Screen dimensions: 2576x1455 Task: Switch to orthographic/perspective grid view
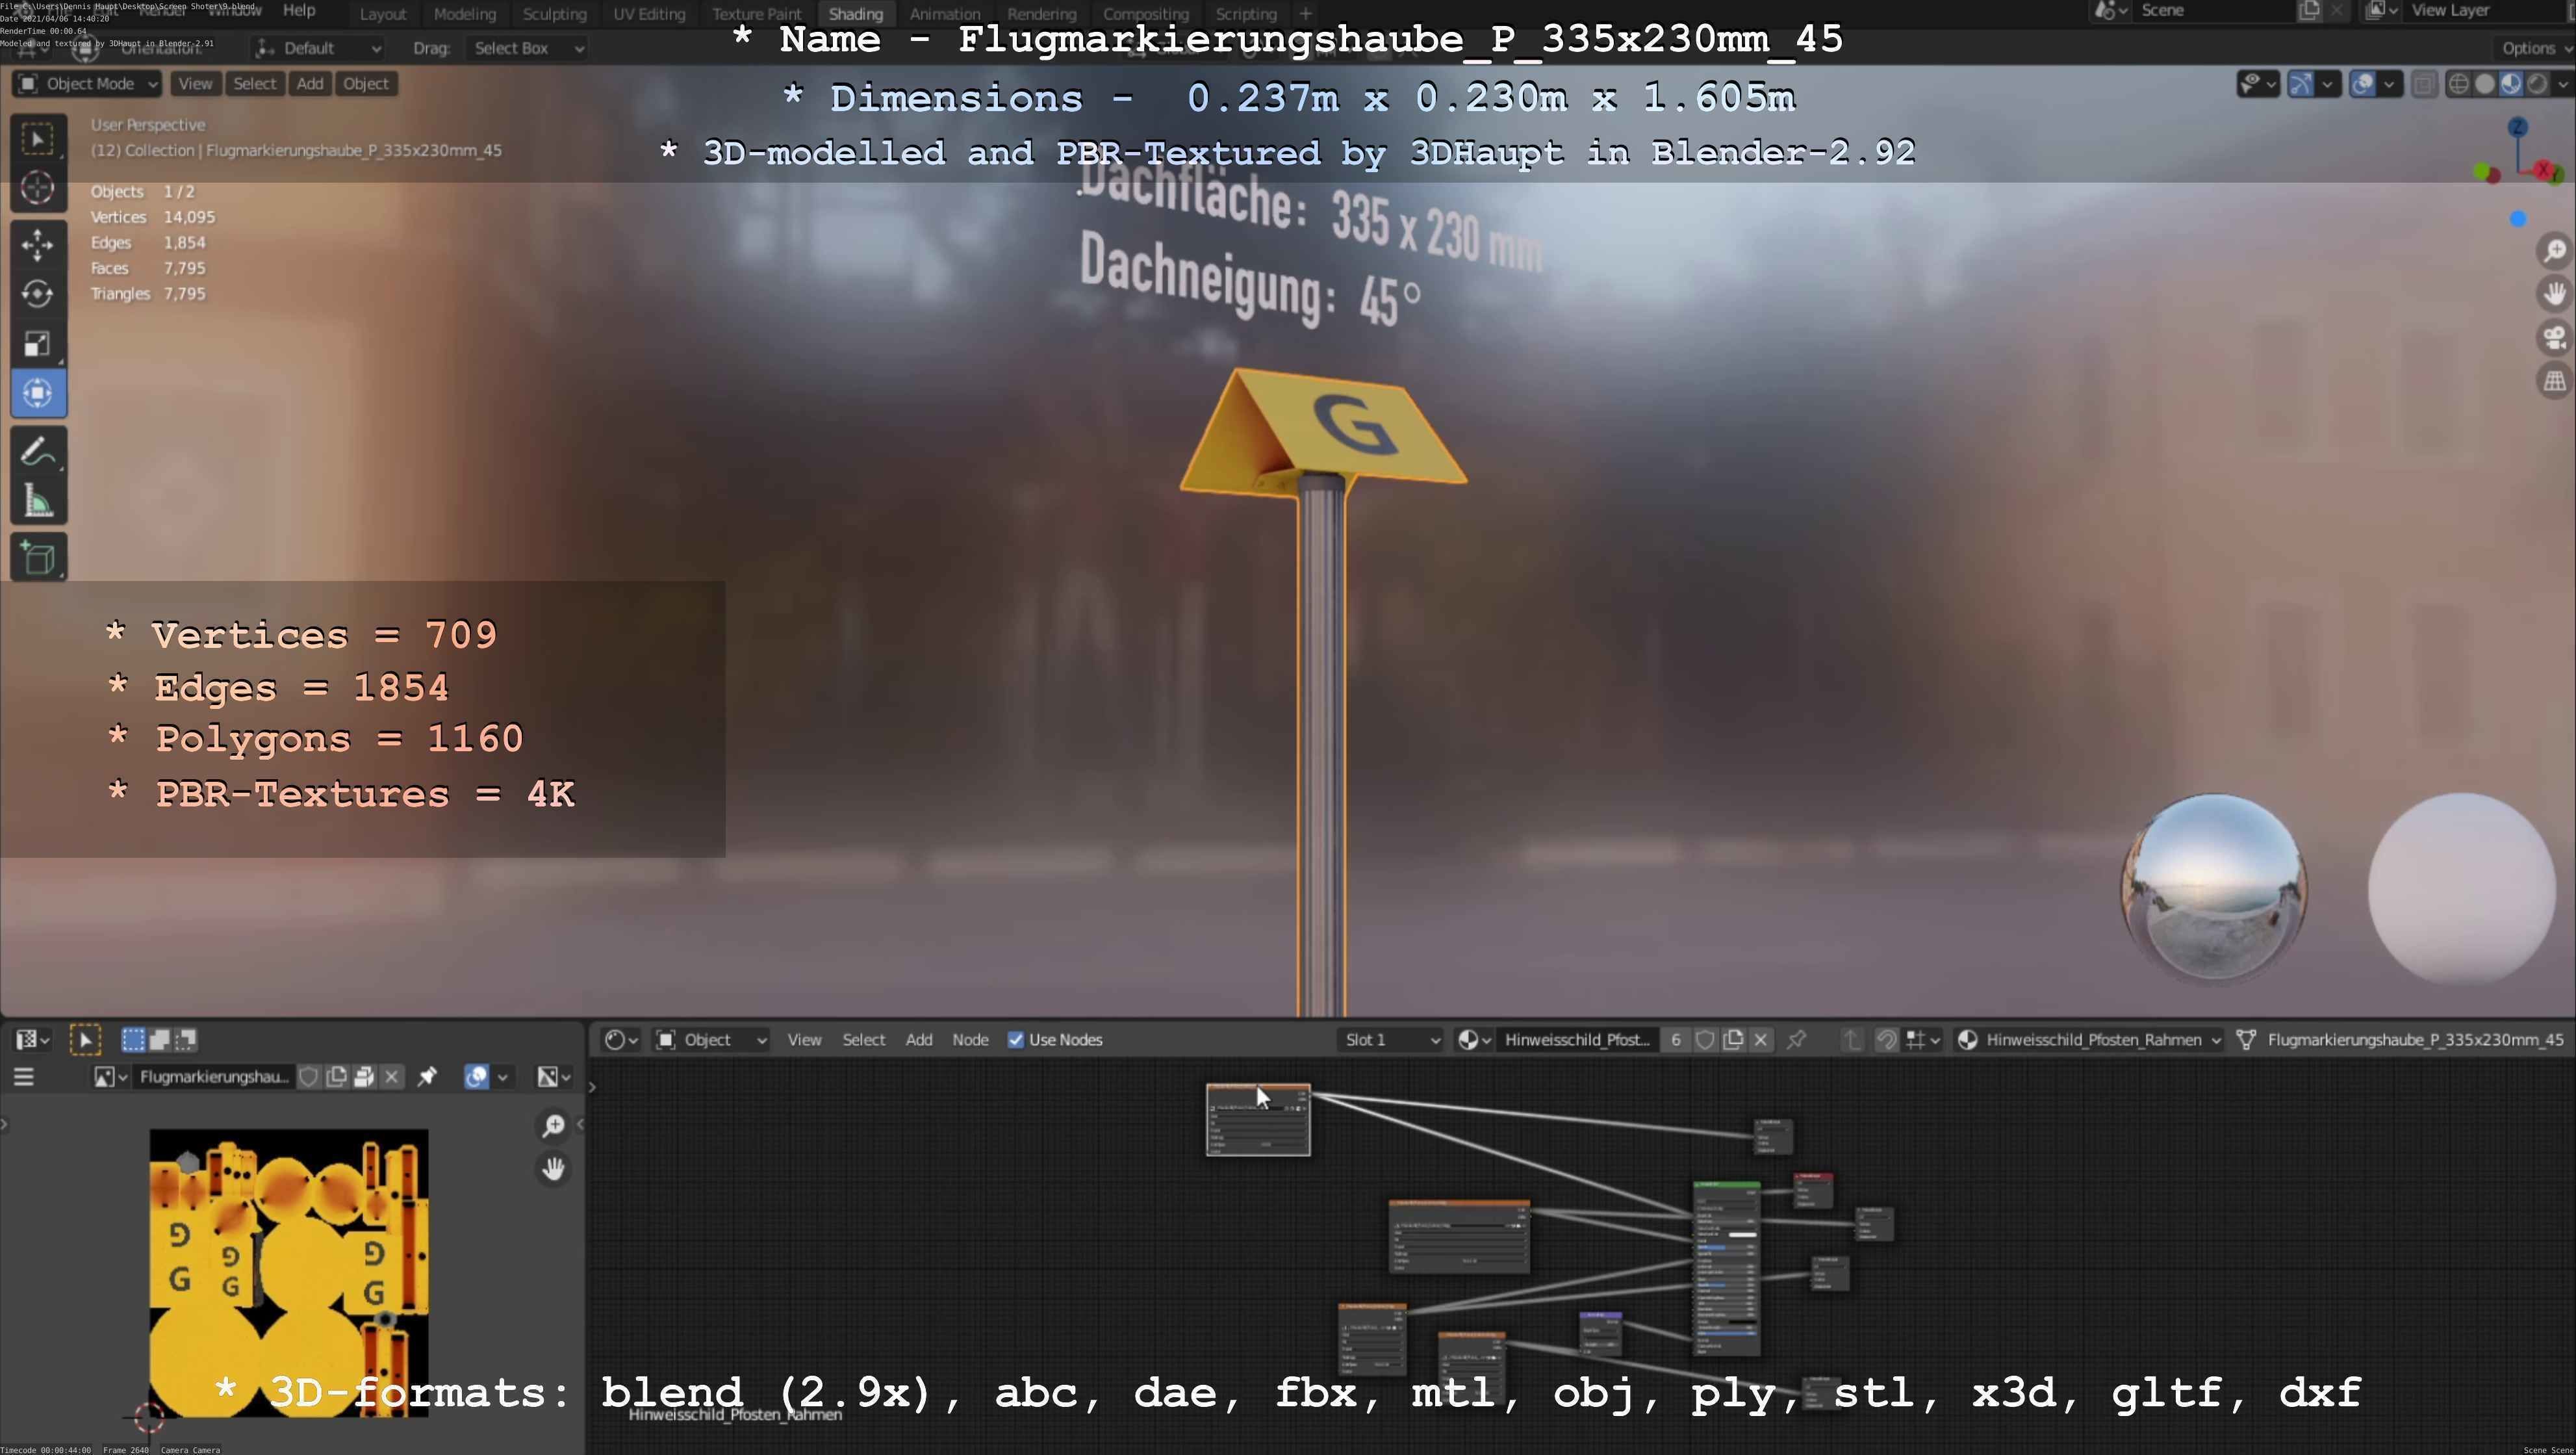[2554, 381]
